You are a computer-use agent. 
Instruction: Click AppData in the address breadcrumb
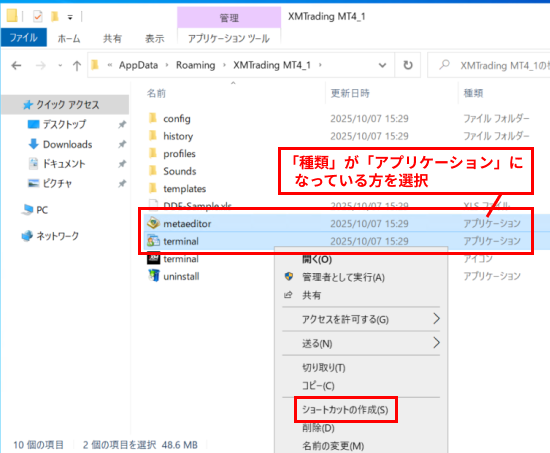click(138, 65)
